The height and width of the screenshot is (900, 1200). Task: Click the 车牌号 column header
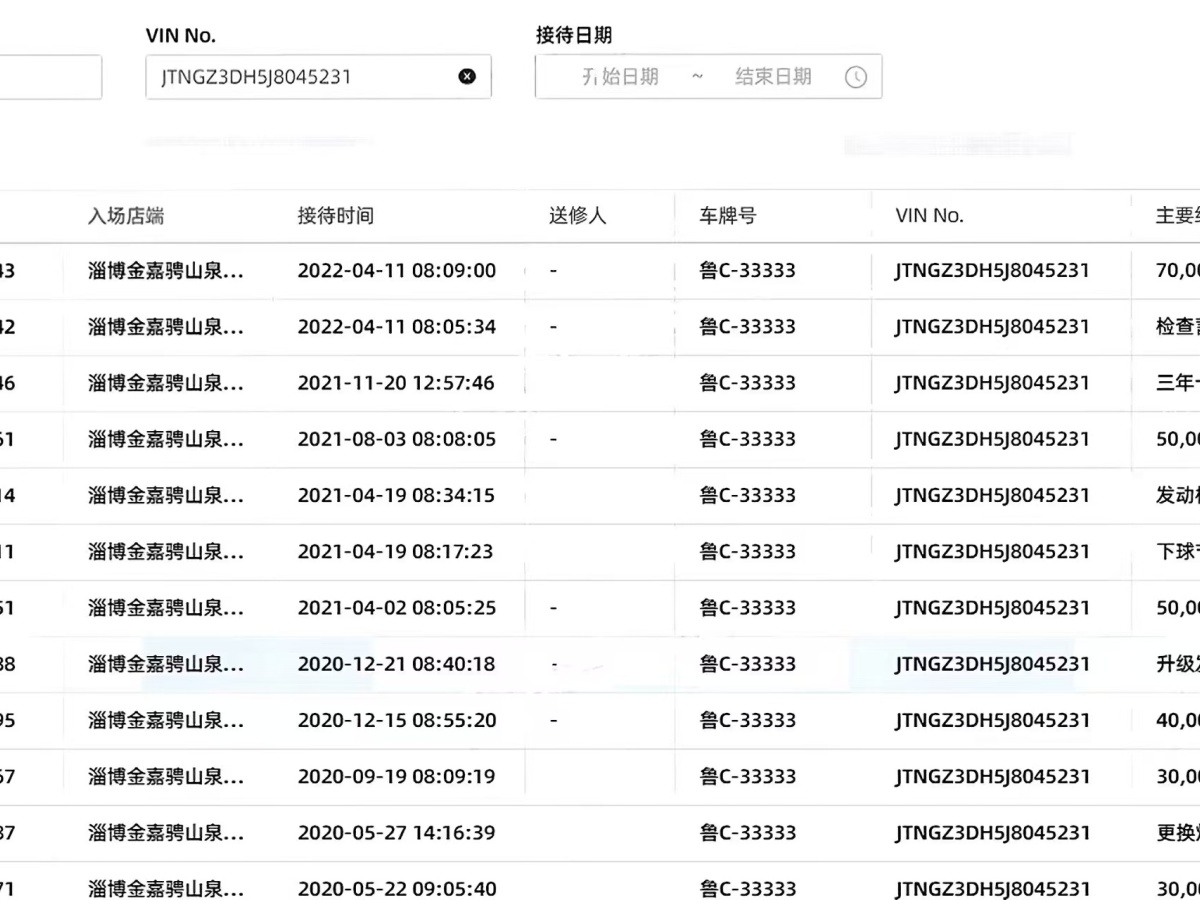pyautogui.click(x=728, y=216)
